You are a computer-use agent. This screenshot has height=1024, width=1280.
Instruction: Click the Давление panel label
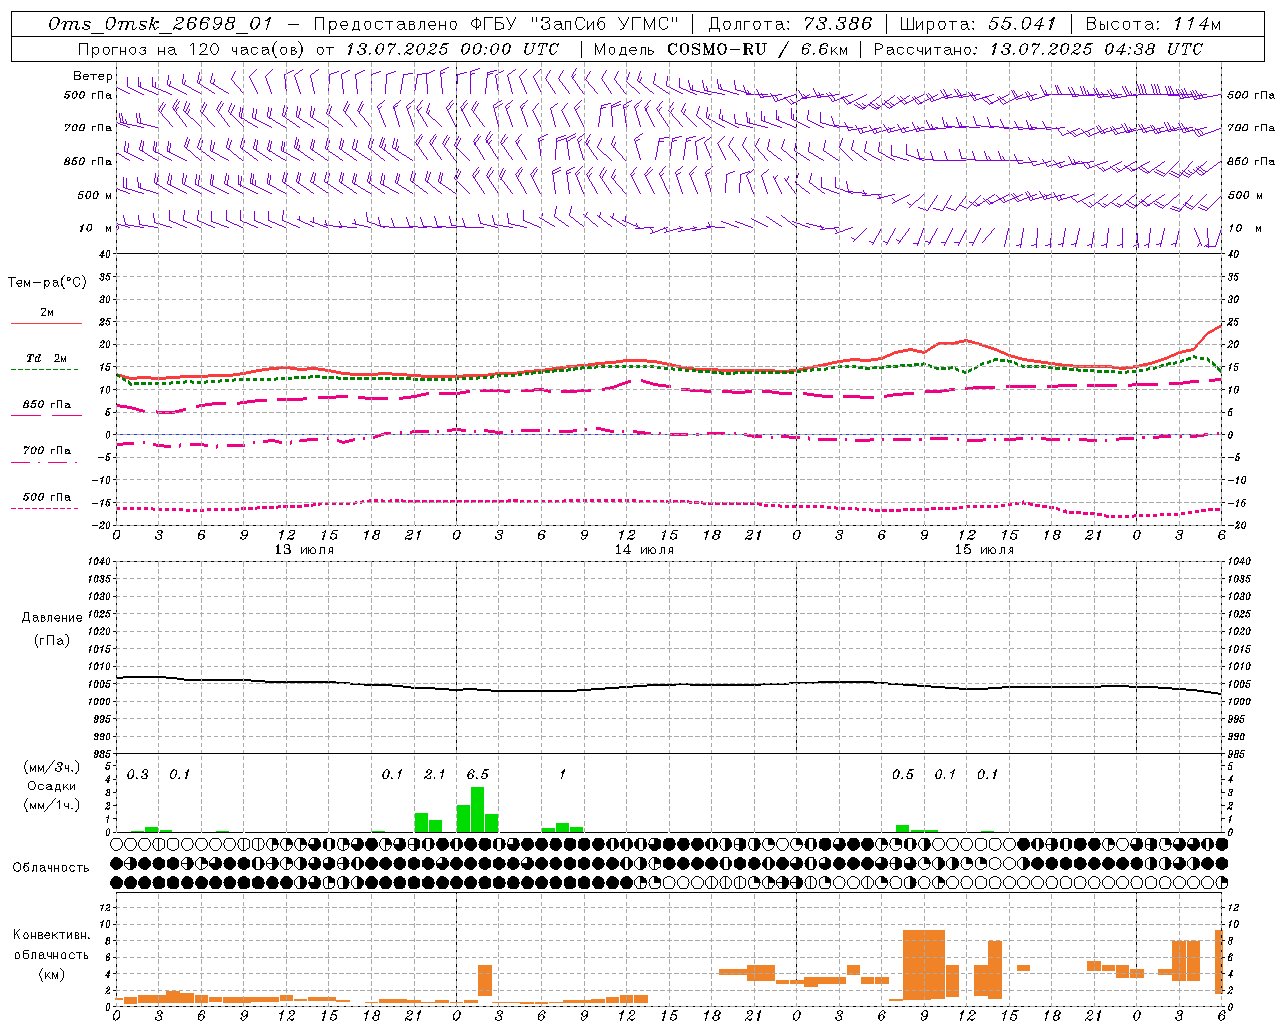pyautogui.click(x=52, y=618)
